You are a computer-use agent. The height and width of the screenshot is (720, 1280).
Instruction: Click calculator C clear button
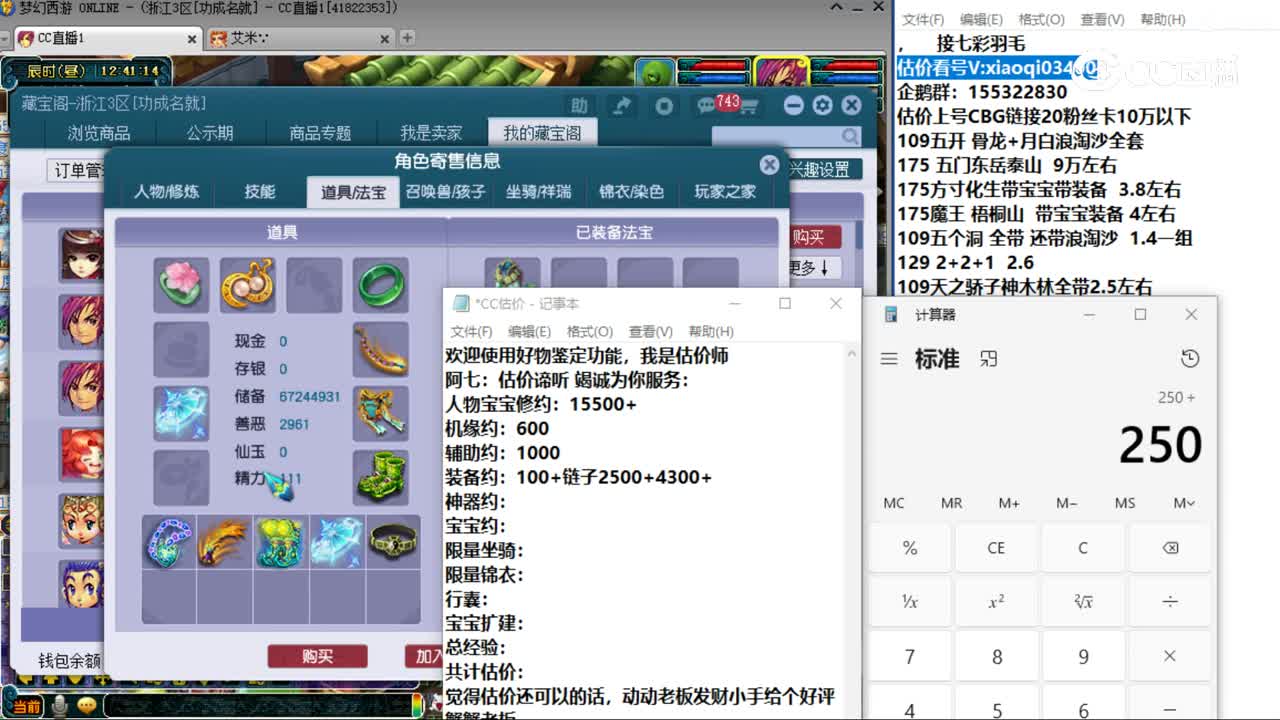1083,548
